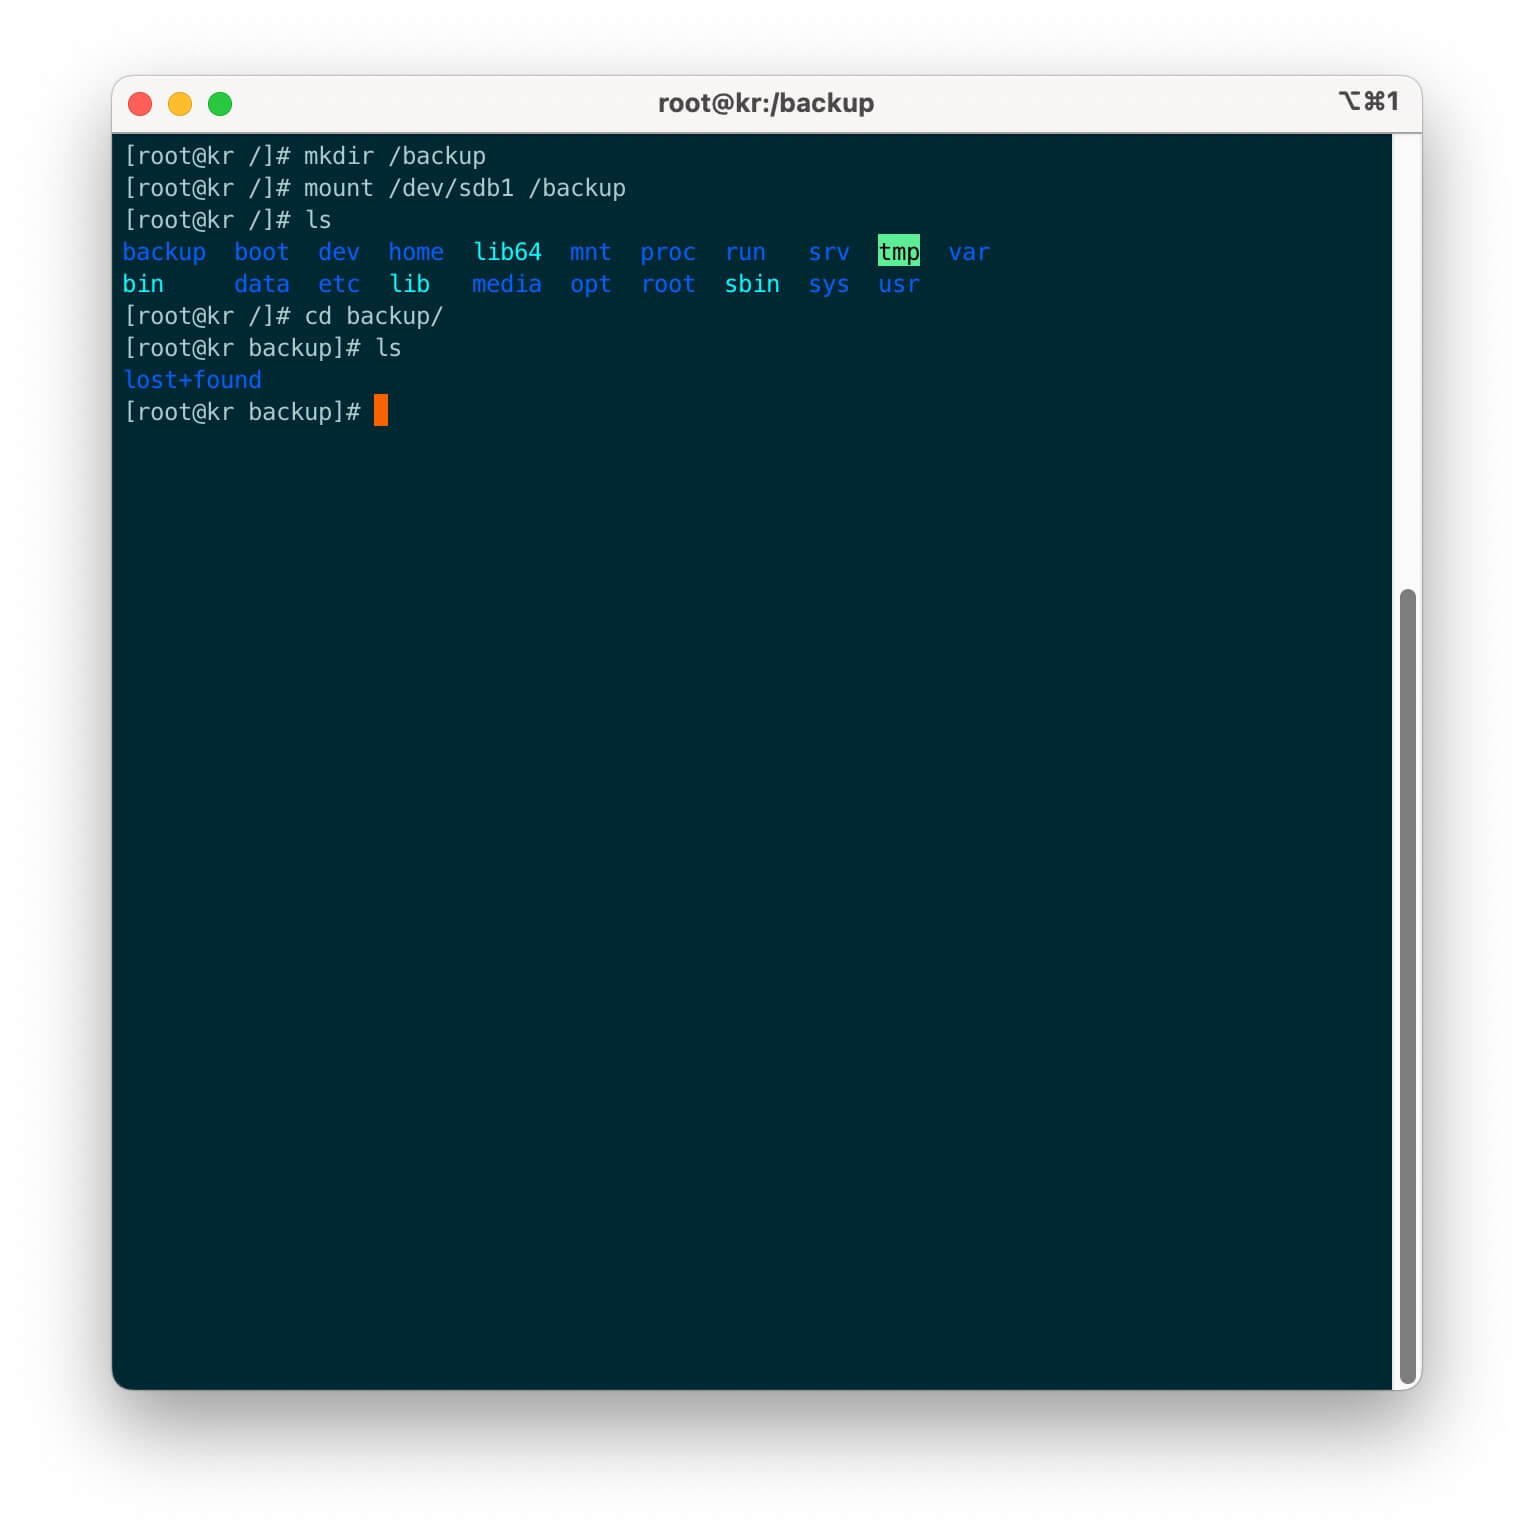Image resolution: width=1534 pixels, height=1538 pixels.
Task: Click the 'usr' directory name
Action: [x=899, y=284]
